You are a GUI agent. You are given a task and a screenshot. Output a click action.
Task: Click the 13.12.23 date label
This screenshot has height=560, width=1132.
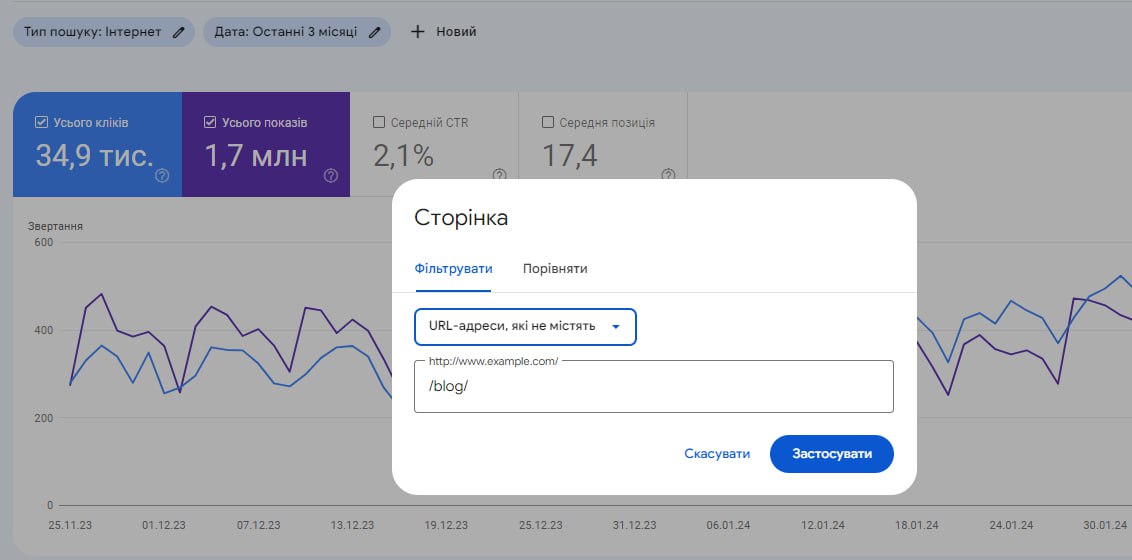pos(352,525)
